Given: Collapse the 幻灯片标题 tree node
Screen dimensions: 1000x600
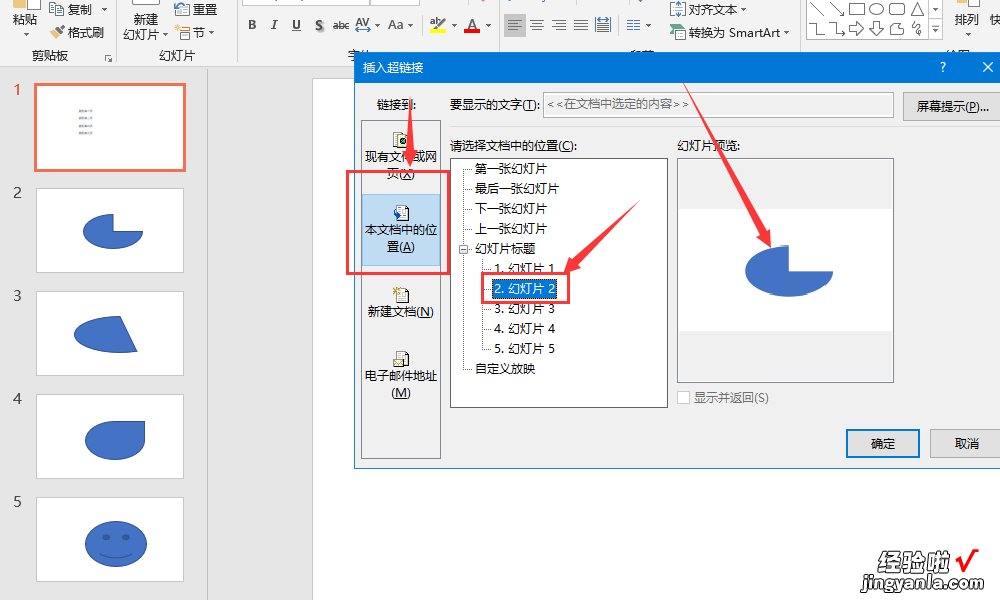Looking at the screenshot, I should 464,249.
